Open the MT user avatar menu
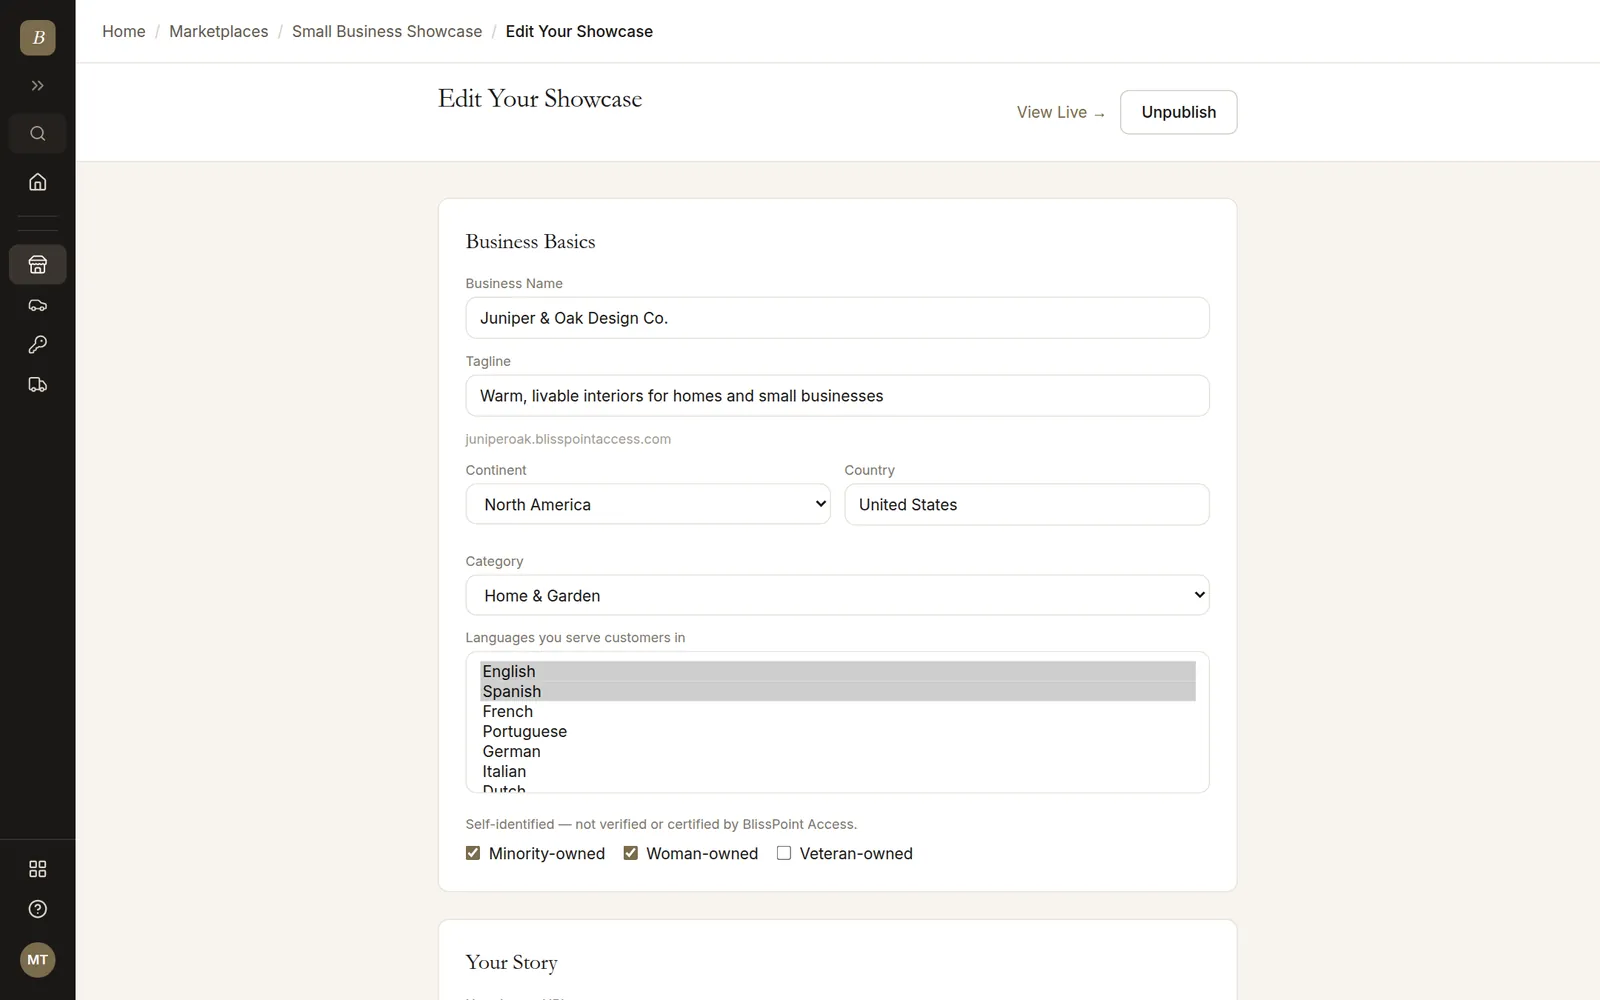The width and height of the screenshot is (1600, 1000). point(38,960)
